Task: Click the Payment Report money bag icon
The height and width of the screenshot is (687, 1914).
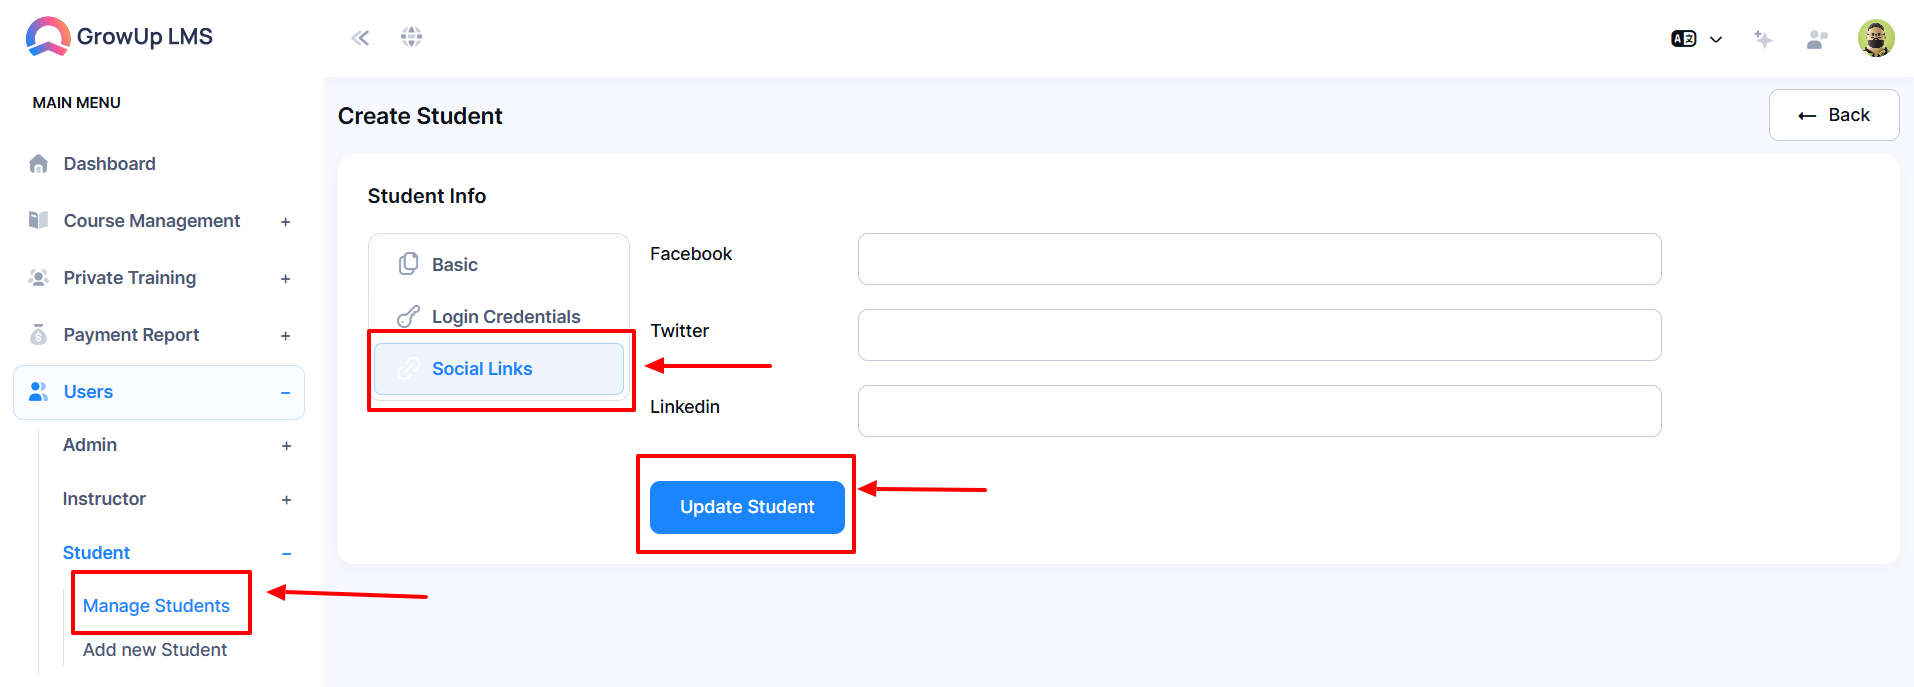Action: (39, 335)
